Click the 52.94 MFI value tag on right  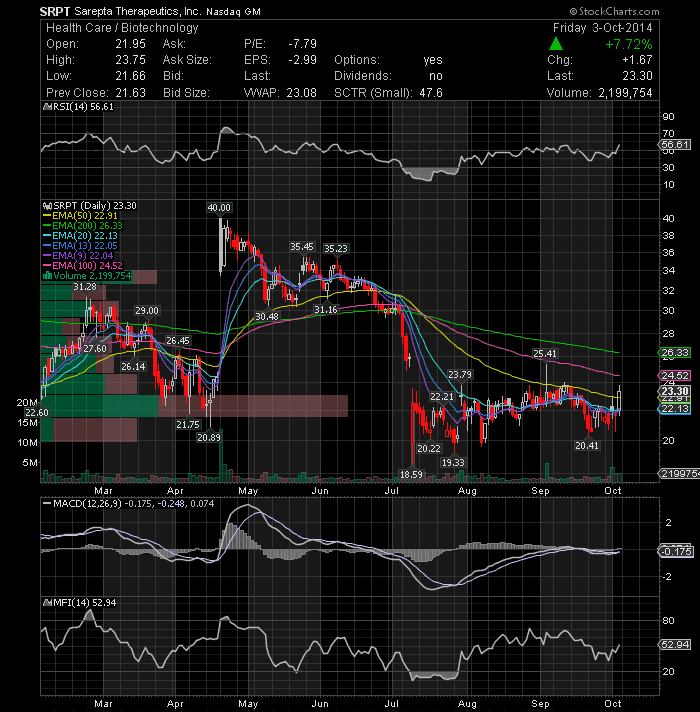click(x=675, y=644)
